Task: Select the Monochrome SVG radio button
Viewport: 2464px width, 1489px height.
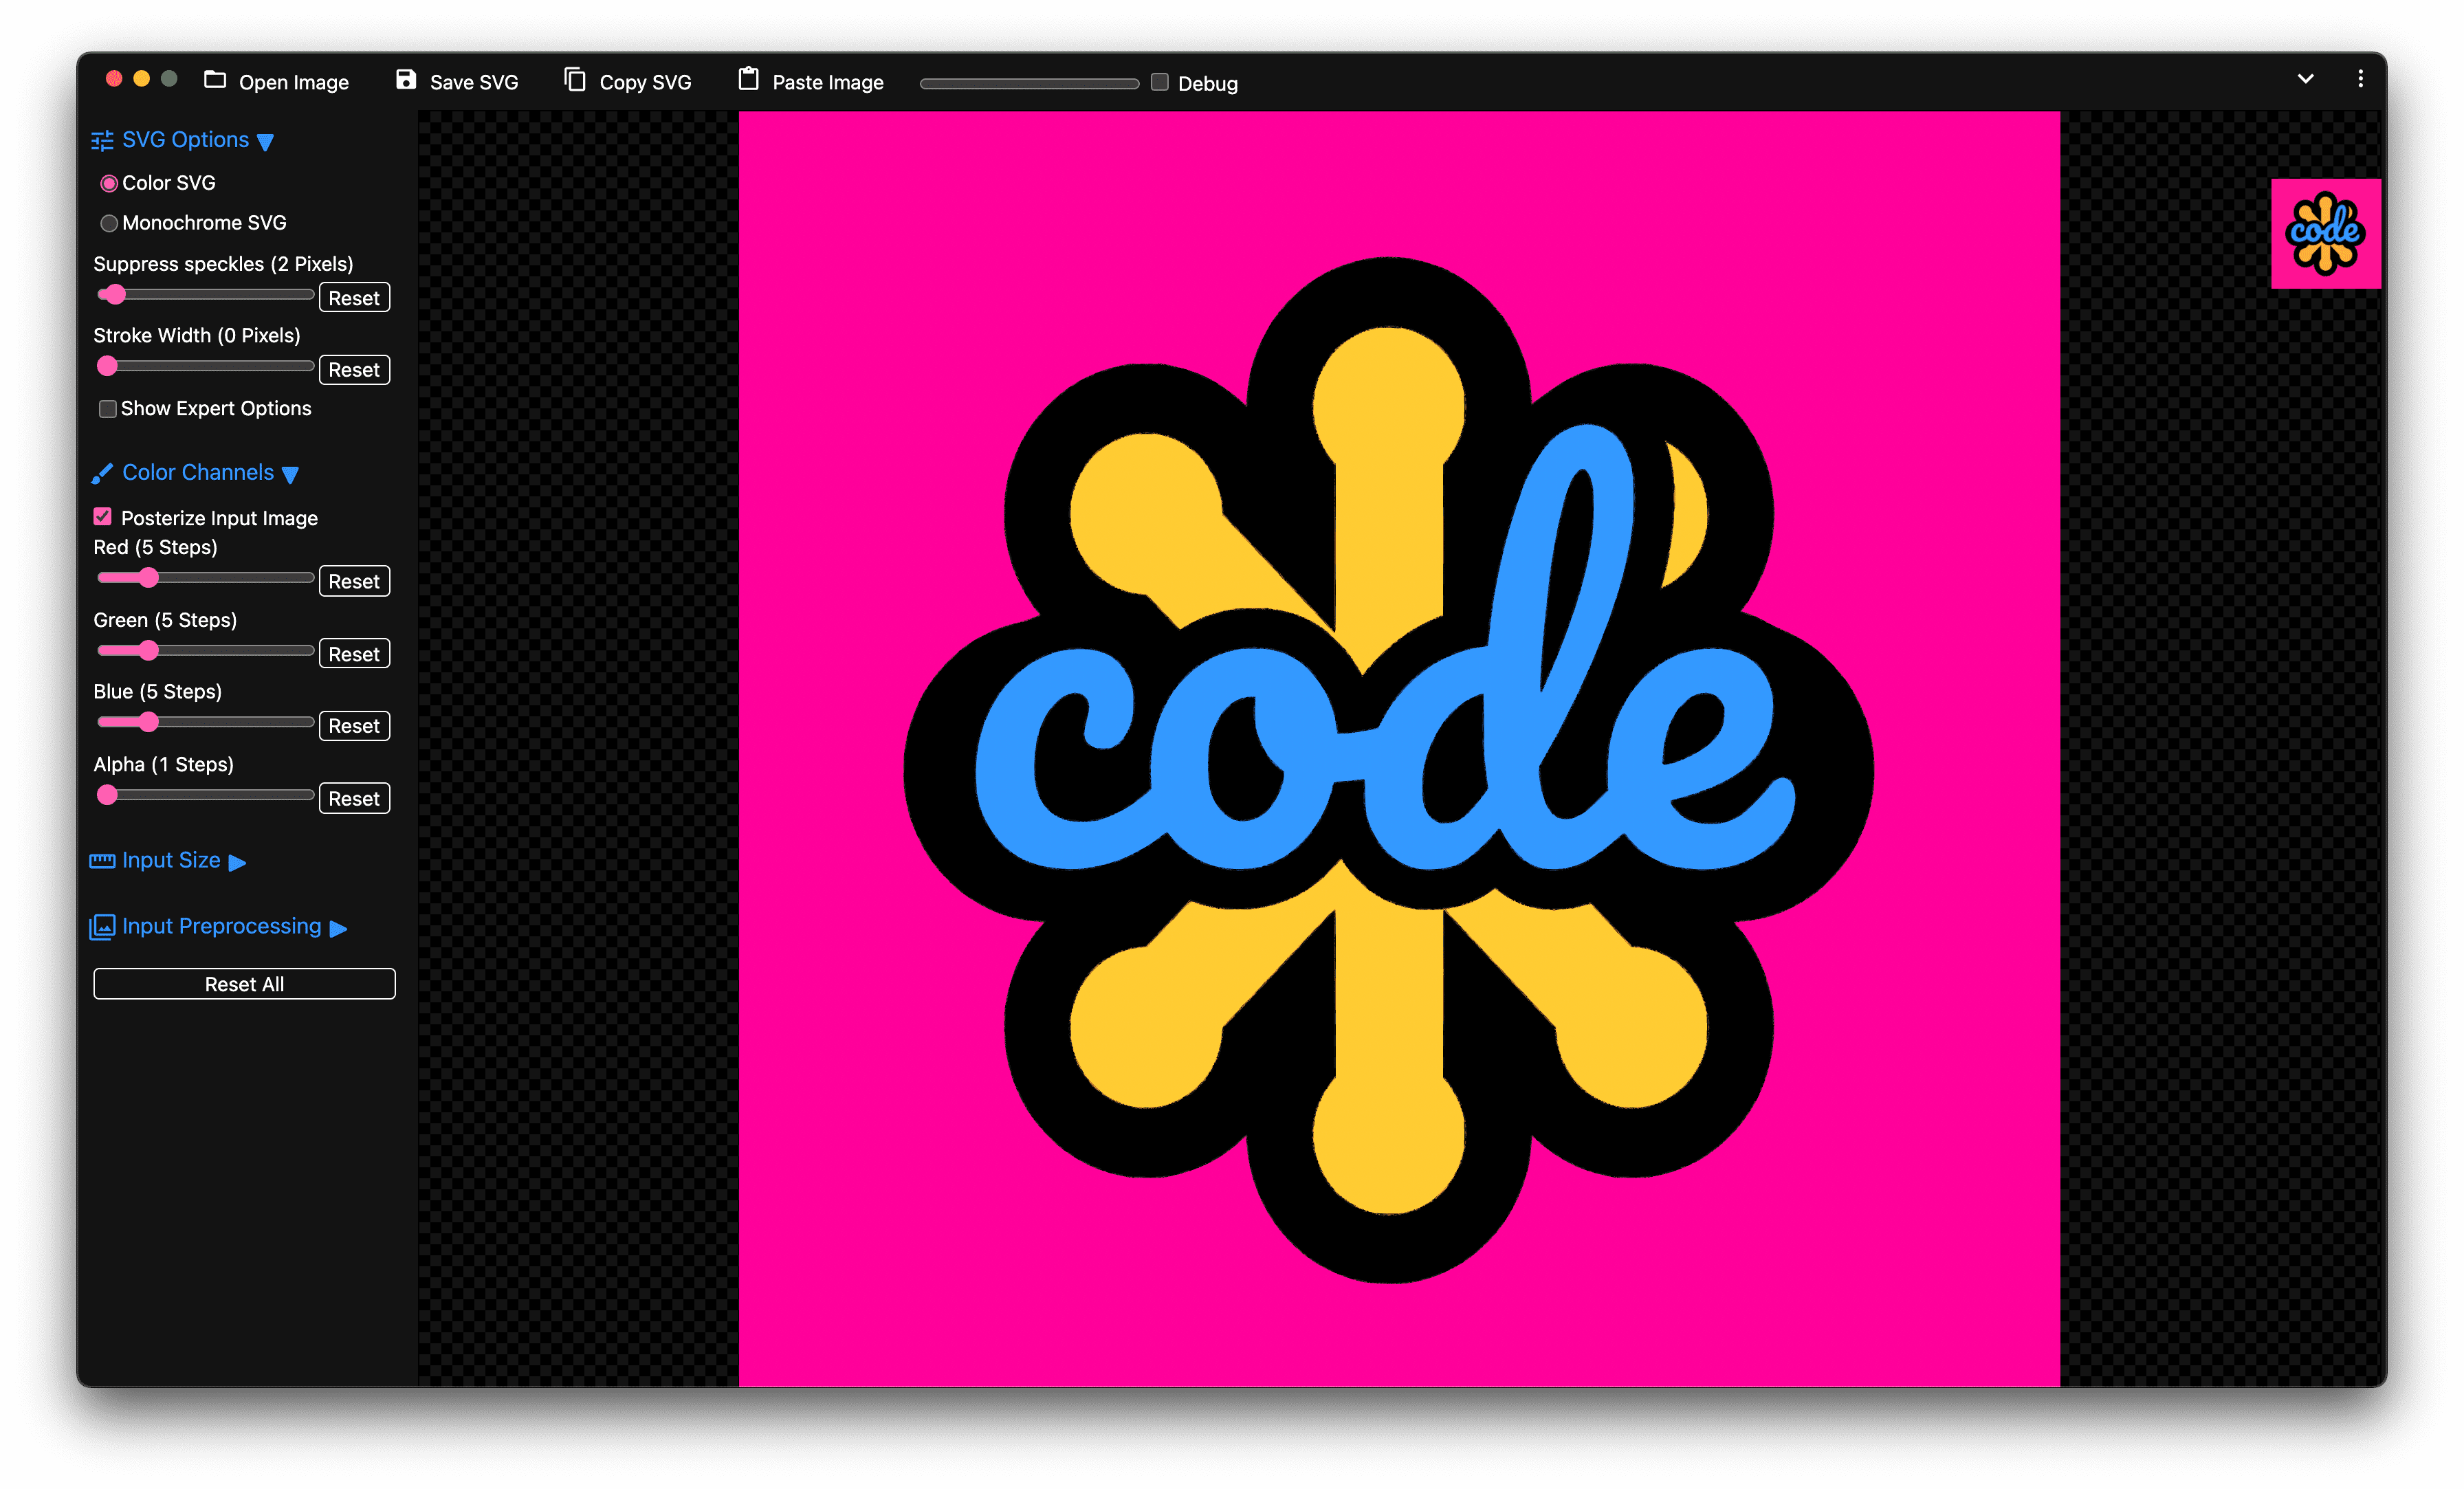Action: click(x=109, y=222)
